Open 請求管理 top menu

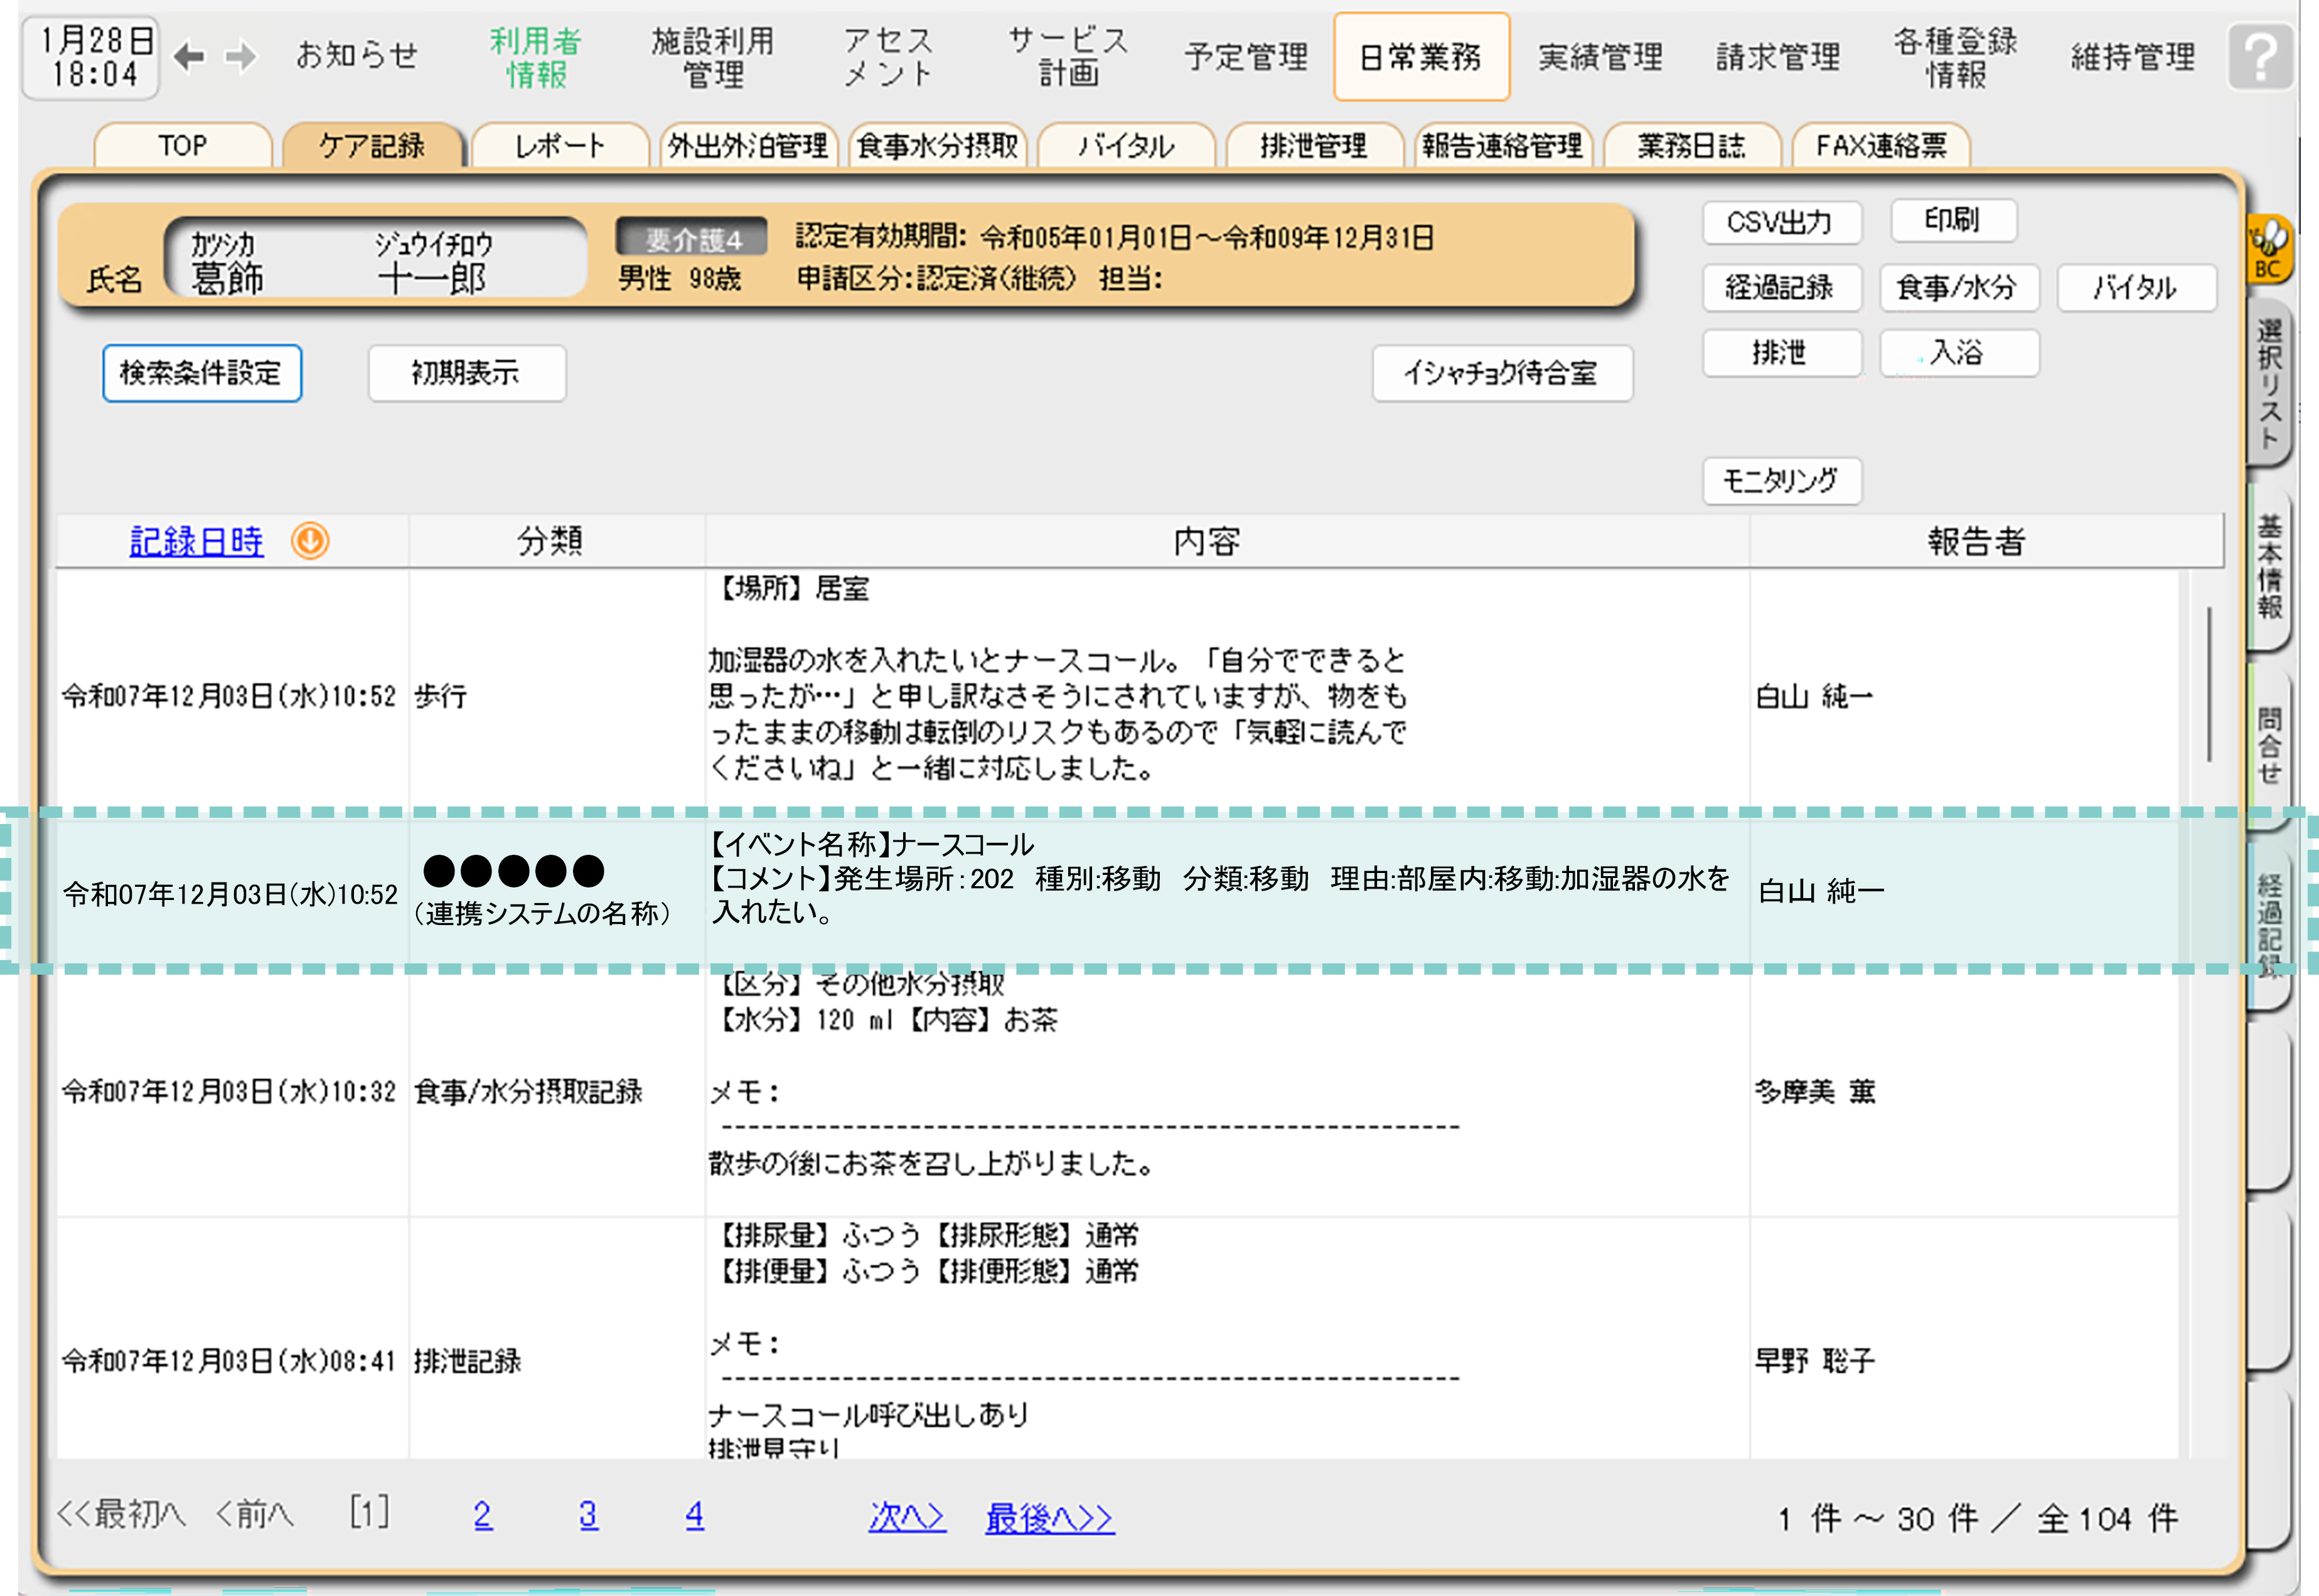[1777, 57]
